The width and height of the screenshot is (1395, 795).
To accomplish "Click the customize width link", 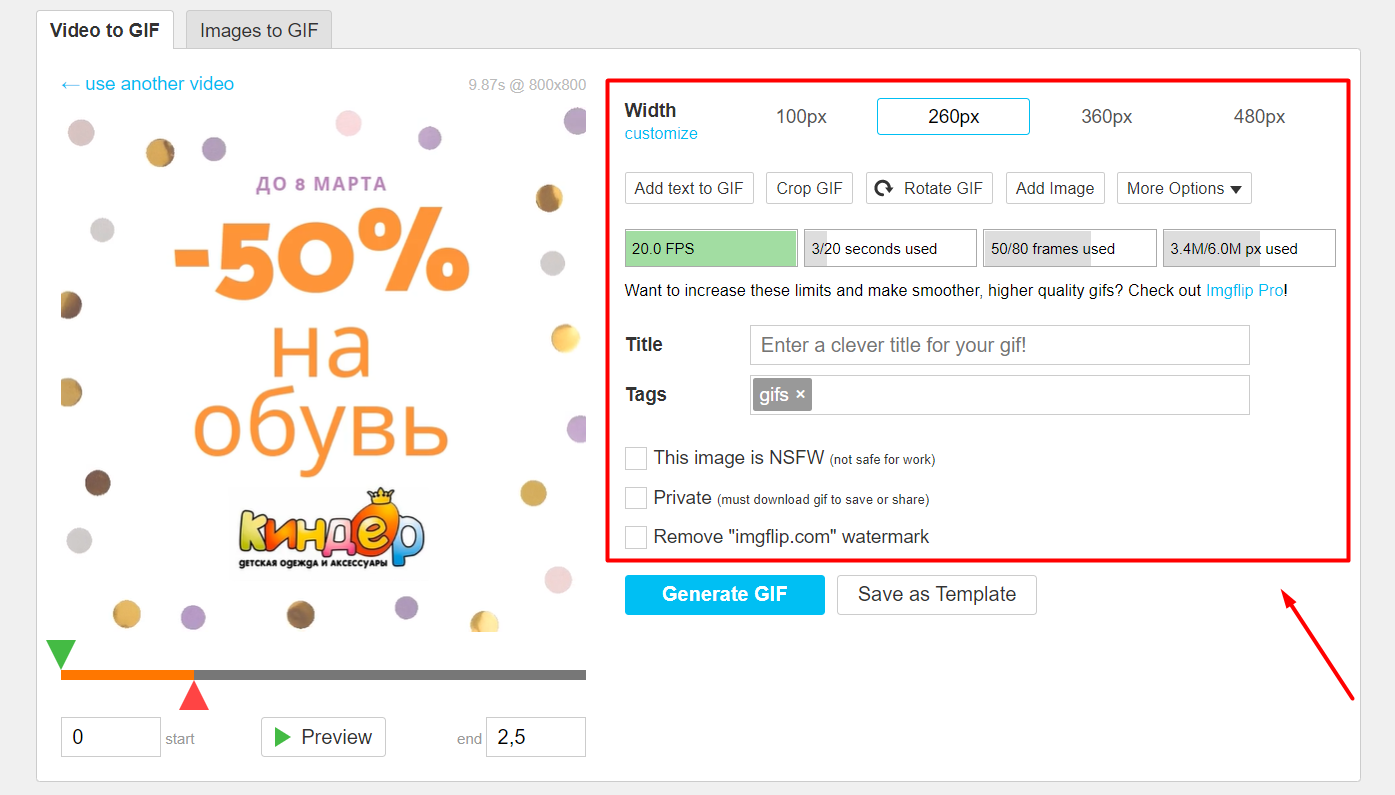I will click(x=661, y=134).
